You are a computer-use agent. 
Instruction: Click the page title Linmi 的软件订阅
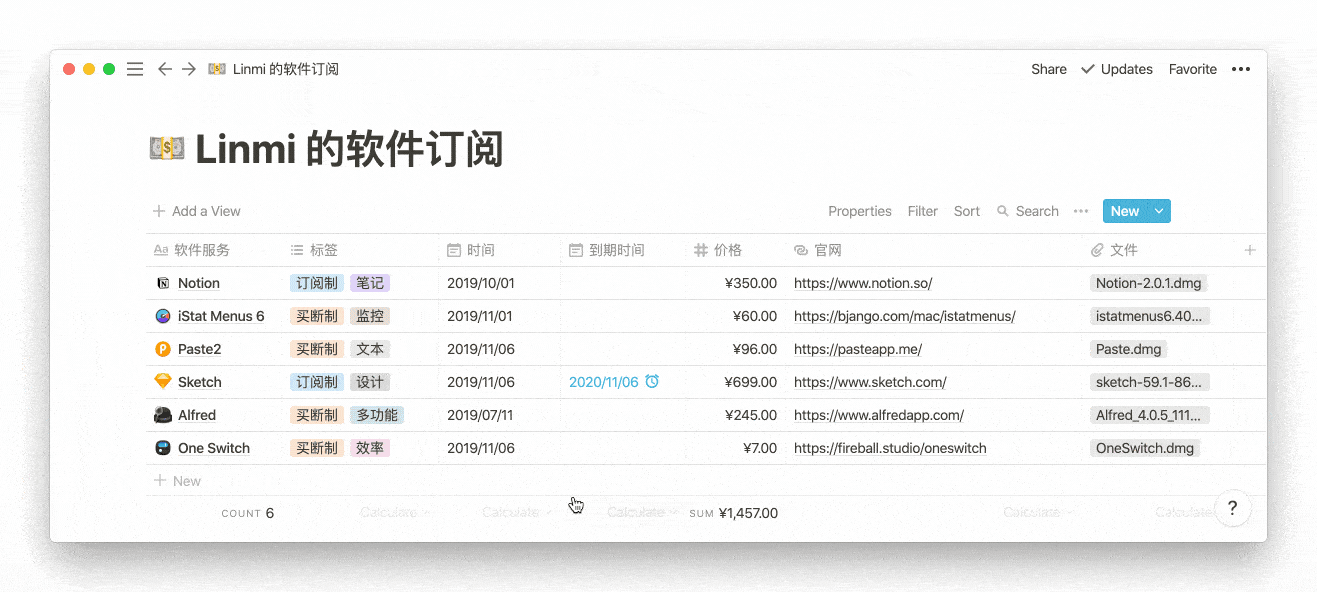pos(349,149)
